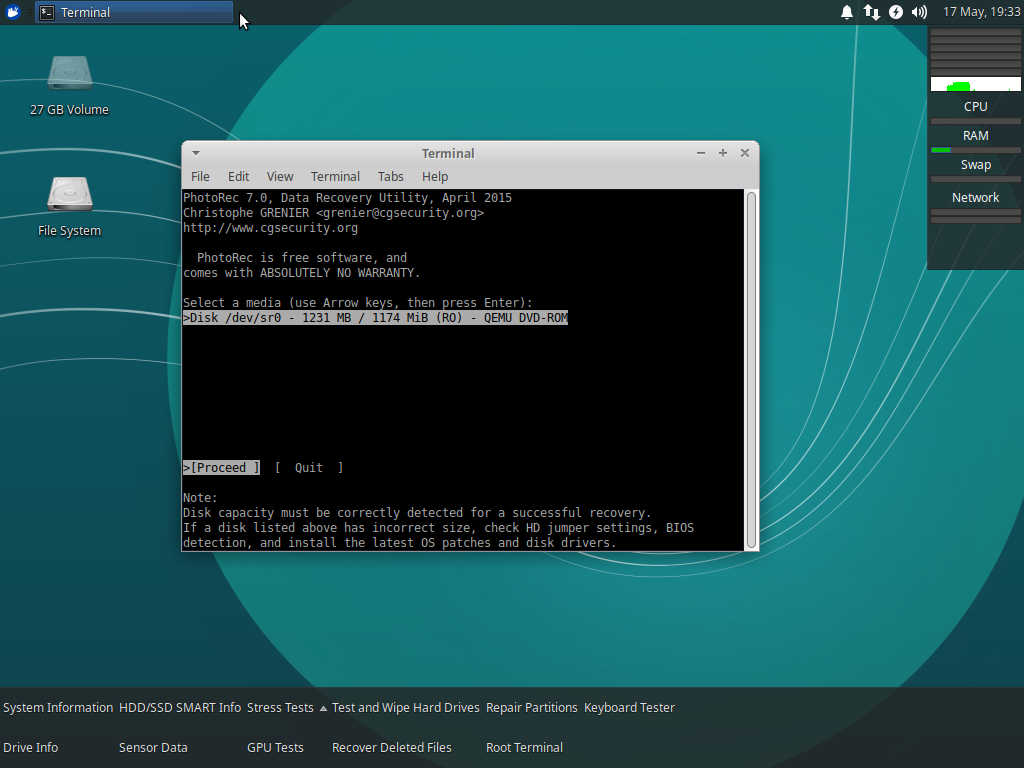The height and width of the screenshot is (768, 1024).
Task: Open the Terminal menu in menu bar
Action: [x=335, y=176]
